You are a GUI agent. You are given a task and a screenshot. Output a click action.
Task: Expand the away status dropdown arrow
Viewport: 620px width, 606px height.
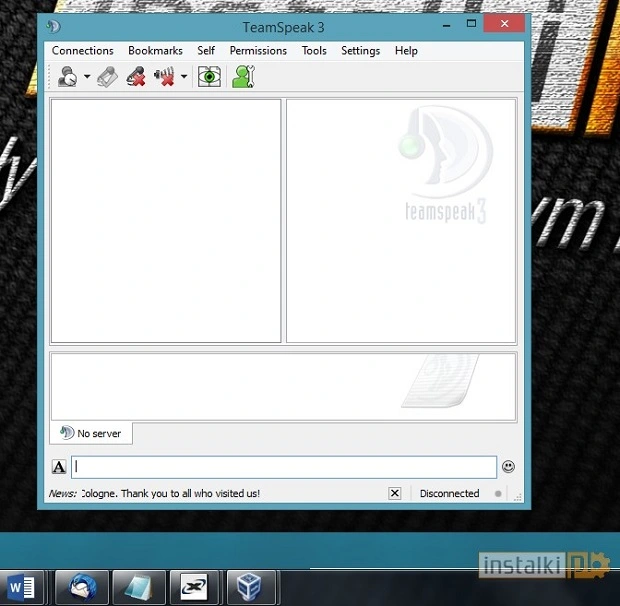pos(87,77)
